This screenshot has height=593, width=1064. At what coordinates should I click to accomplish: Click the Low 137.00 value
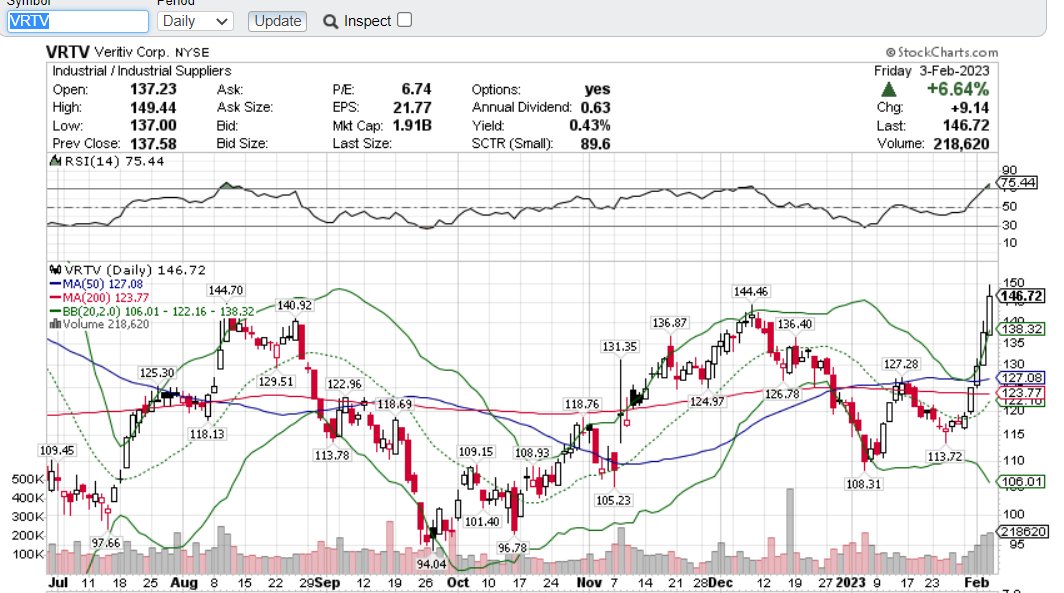[153, 126]
